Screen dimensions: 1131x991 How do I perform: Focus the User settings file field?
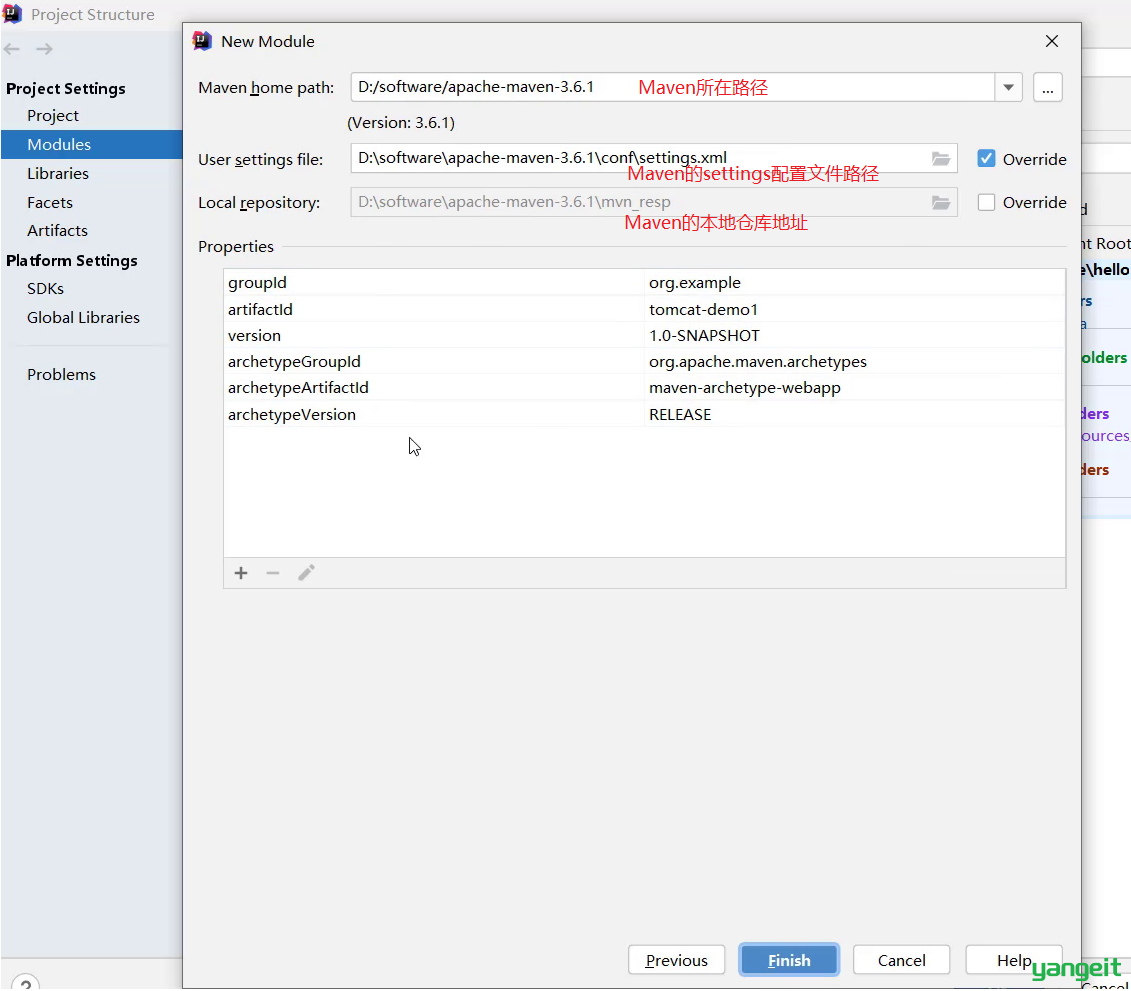653,159
